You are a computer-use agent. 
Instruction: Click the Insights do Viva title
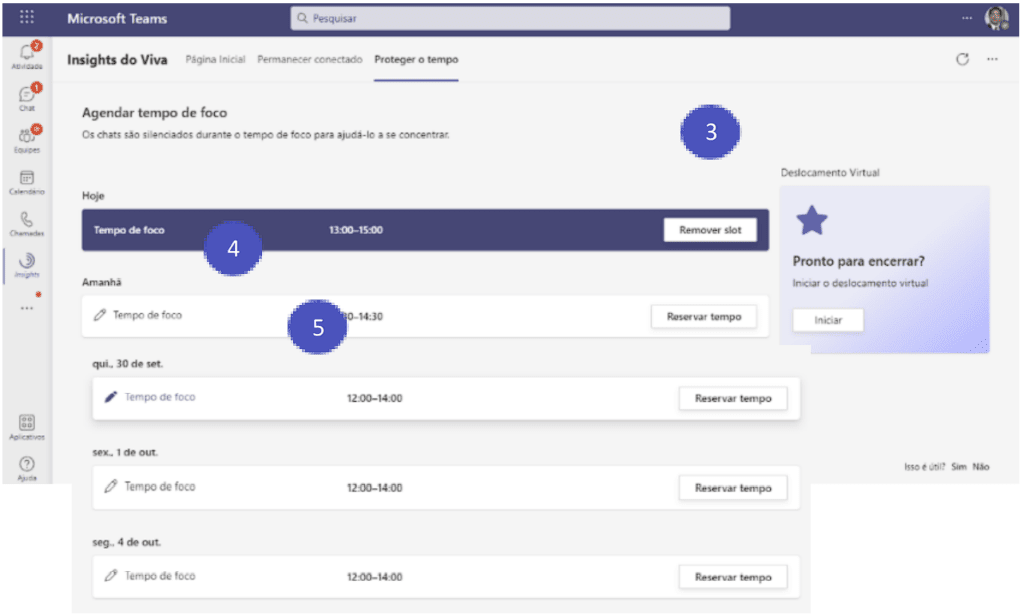pos(117,59)
